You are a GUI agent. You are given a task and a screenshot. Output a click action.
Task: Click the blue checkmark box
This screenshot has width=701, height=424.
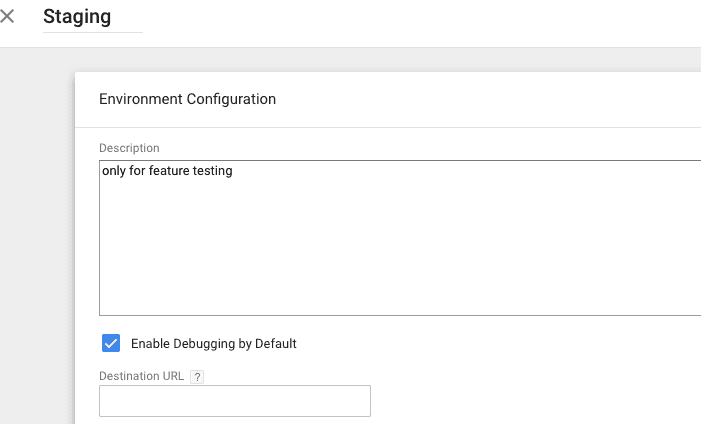click(x=111, y=343)
